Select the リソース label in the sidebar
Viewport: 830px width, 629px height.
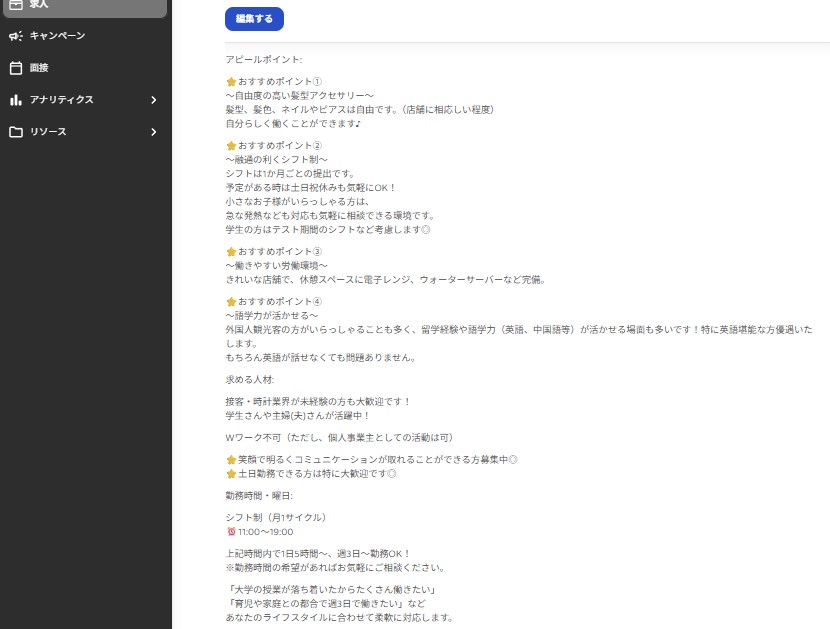pyautogui.click(x=48, y=132)
